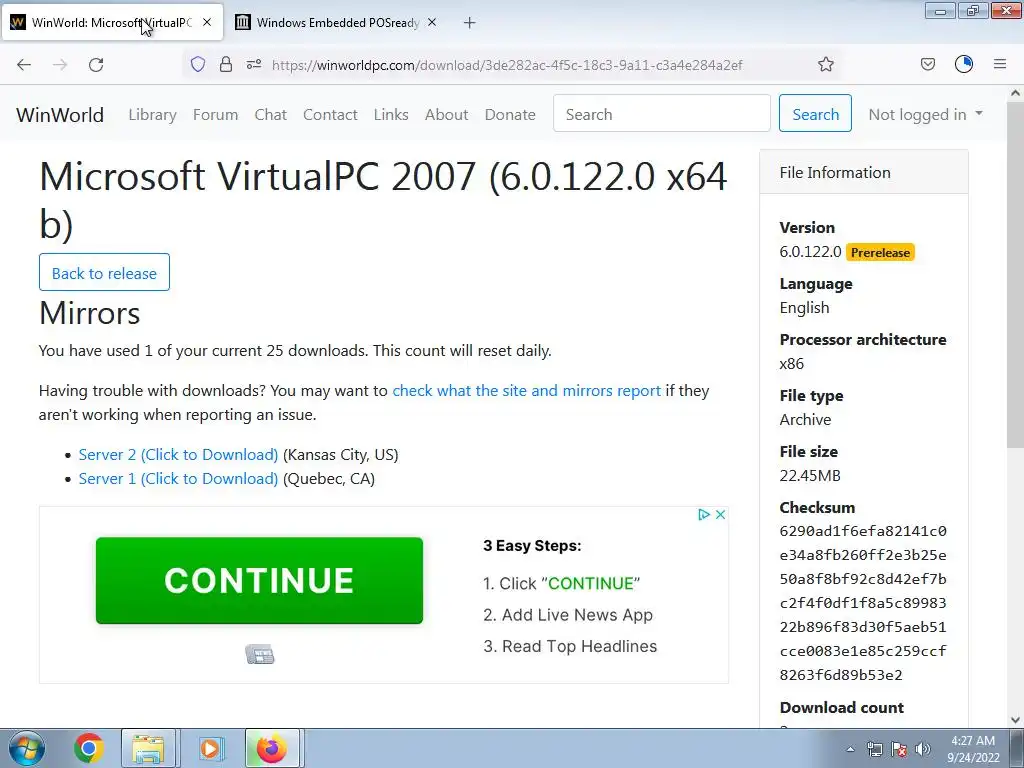Click the green CONTINUE ad button

(259, 581)
